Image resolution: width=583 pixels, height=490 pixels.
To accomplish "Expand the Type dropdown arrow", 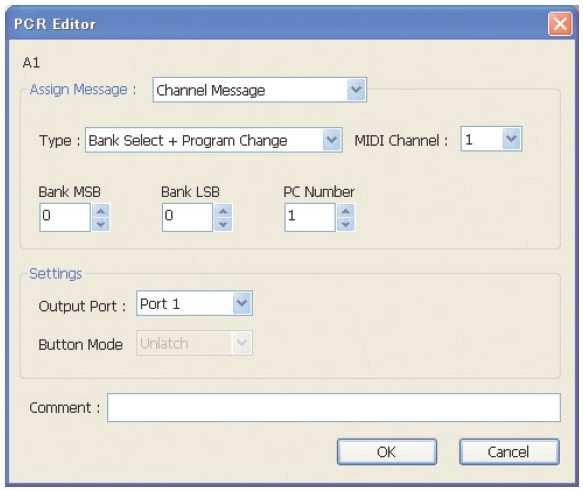I will tap(332, 140).
